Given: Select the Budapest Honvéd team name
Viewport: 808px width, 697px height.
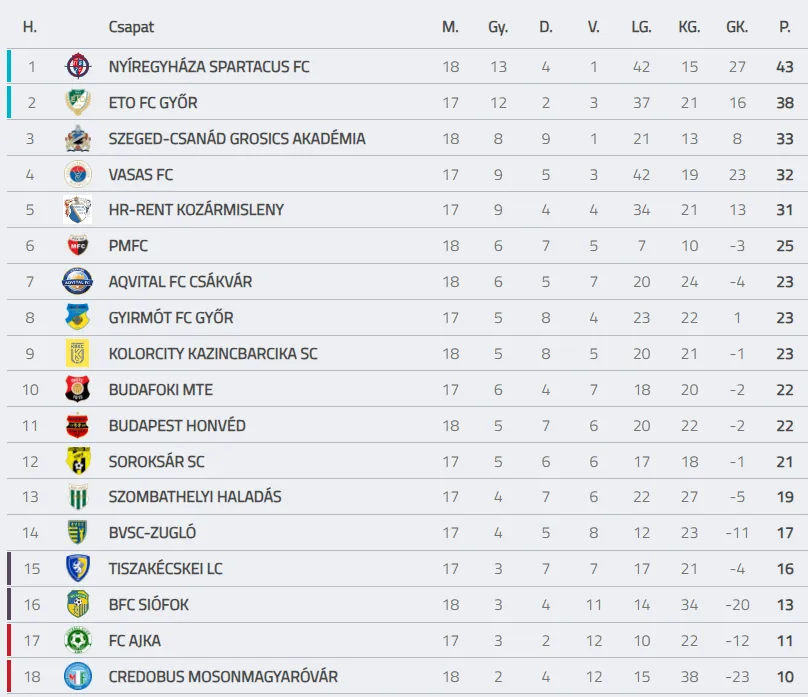Looking at the screenshot, I should (x=177, y=426).
